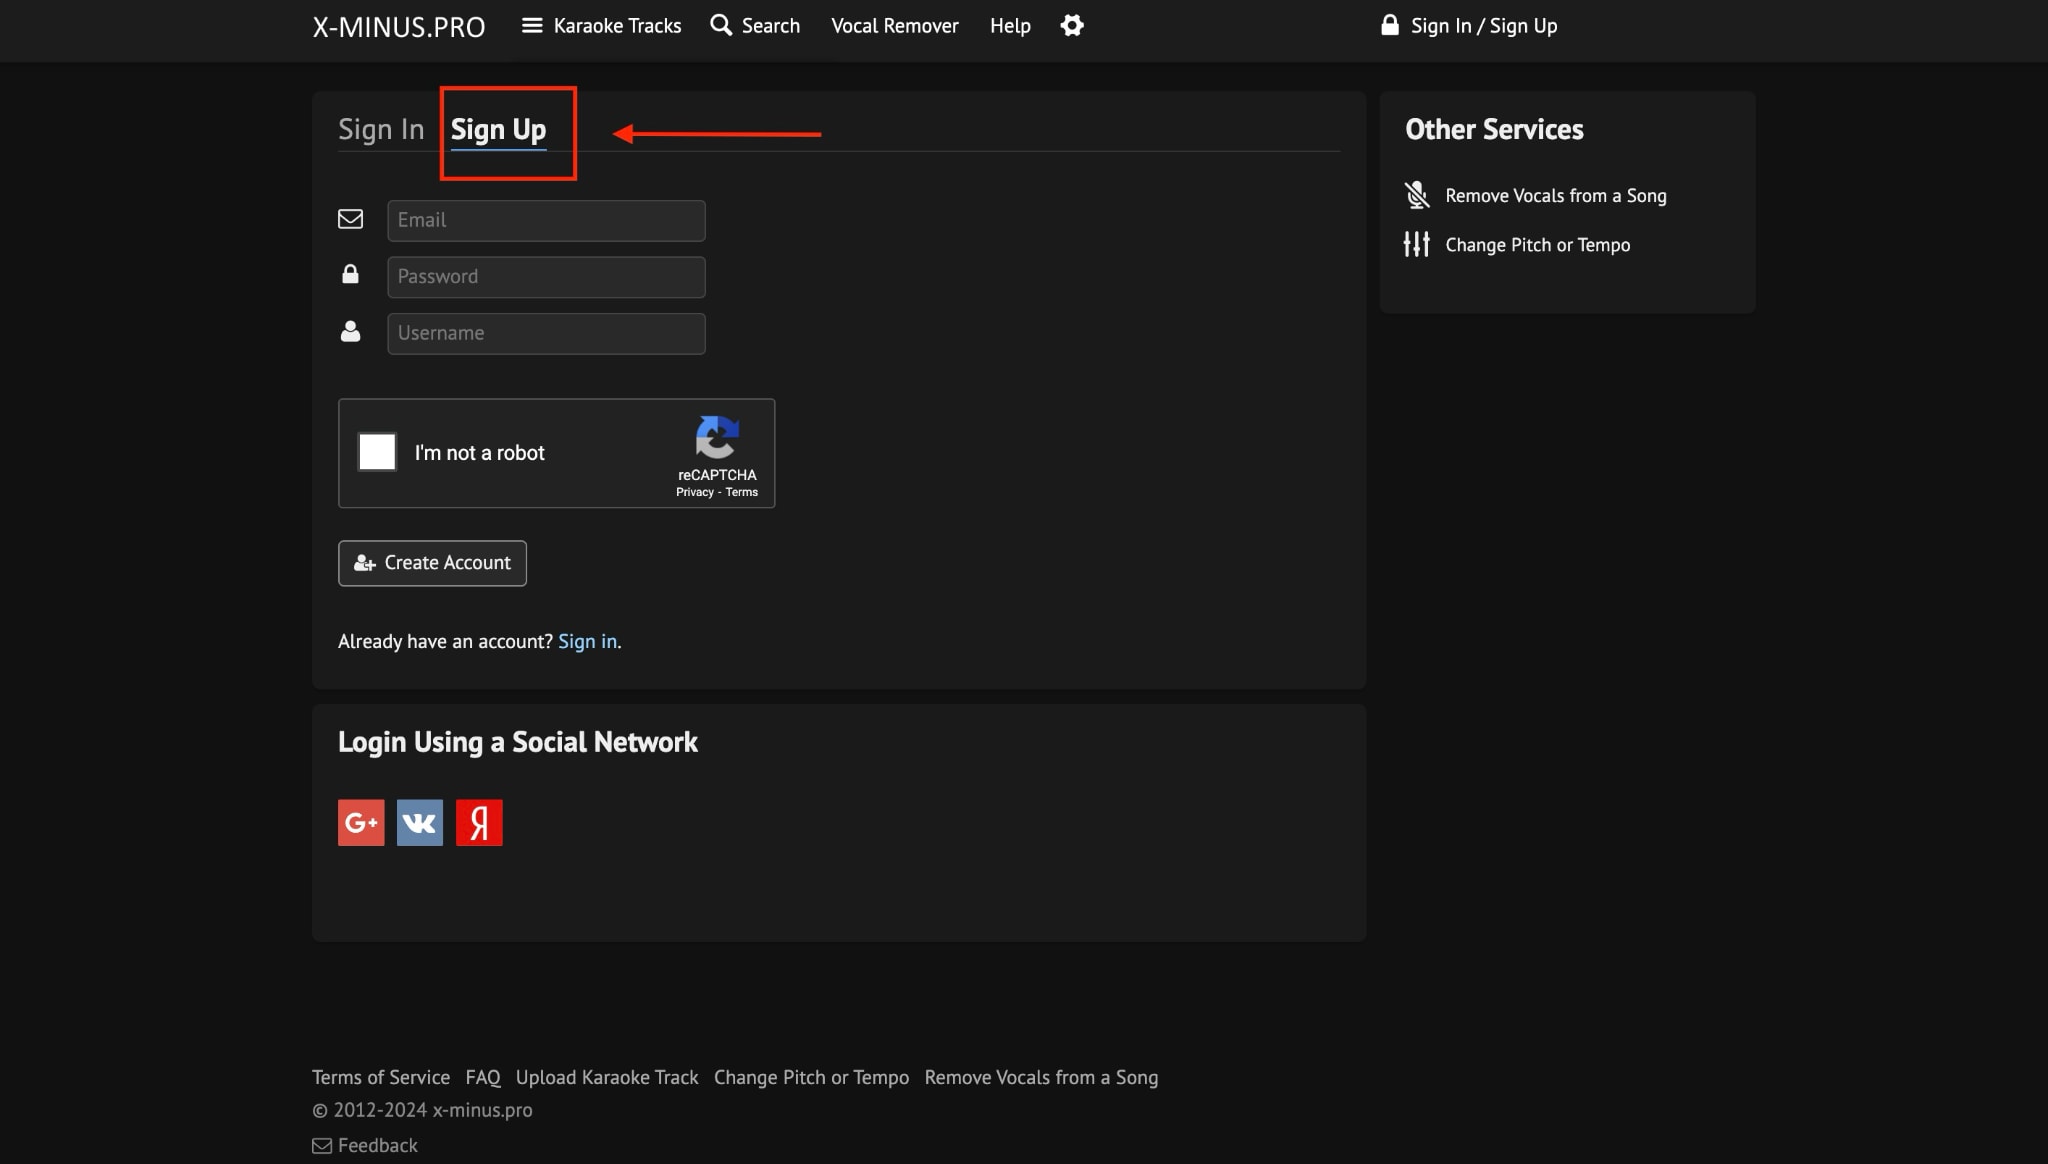Click the Yandex login icon

(479, 822)
